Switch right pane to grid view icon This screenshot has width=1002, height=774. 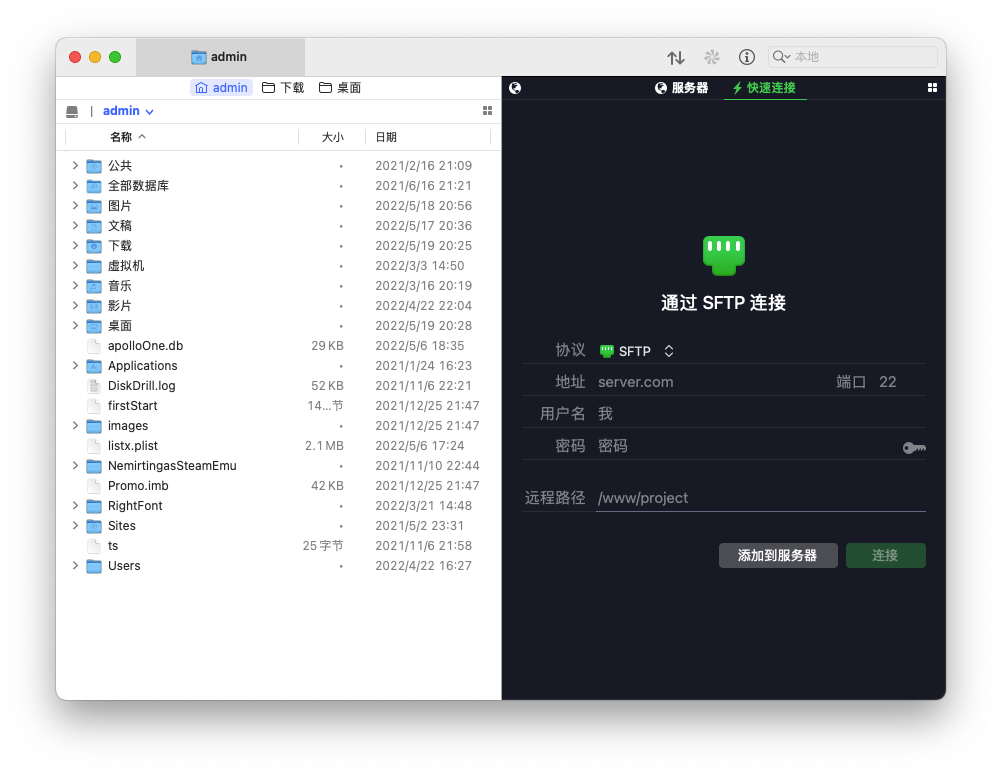pos(932,88)
